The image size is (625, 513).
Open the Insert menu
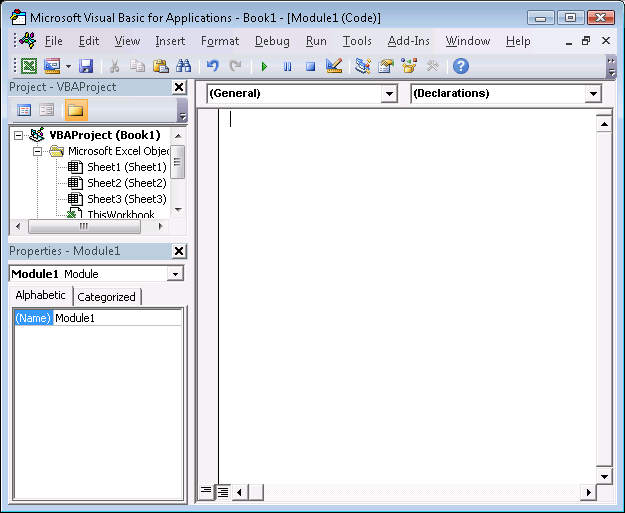tap(170, 41)
